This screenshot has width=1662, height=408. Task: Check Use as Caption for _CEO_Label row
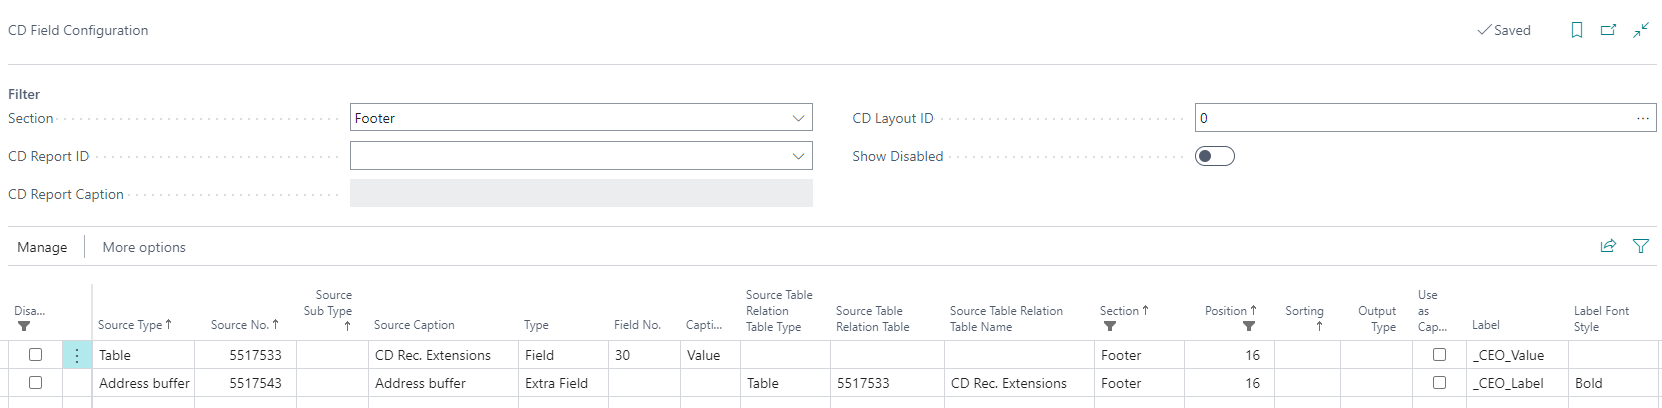[x=1439, y=383]
